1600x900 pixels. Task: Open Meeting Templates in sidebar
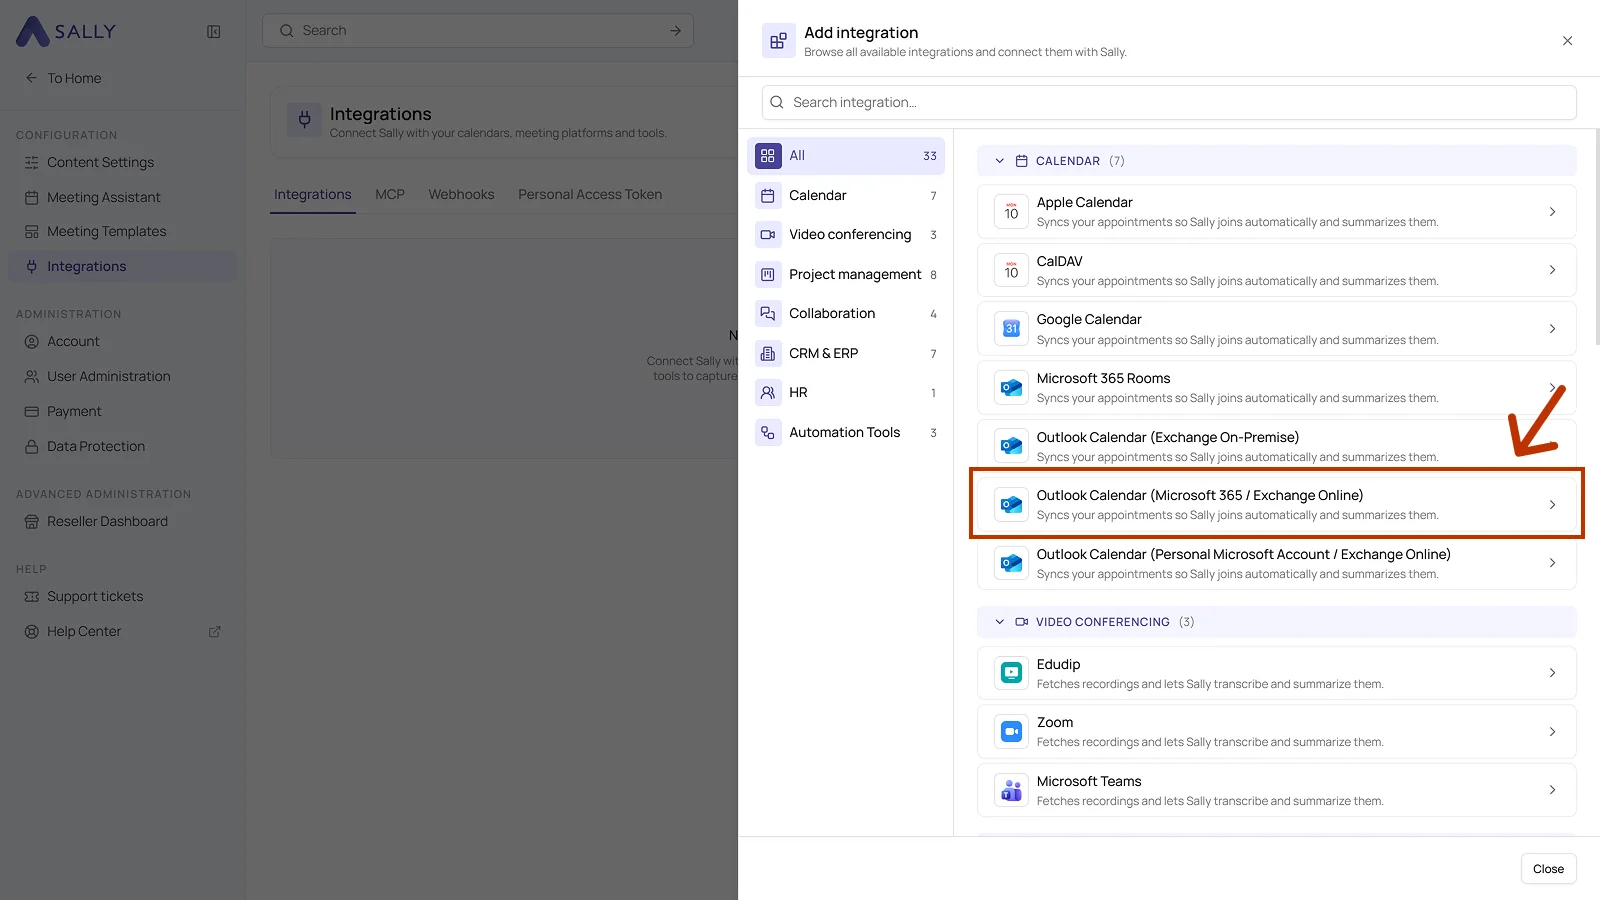pyautogui.click(x=122, y=231)
